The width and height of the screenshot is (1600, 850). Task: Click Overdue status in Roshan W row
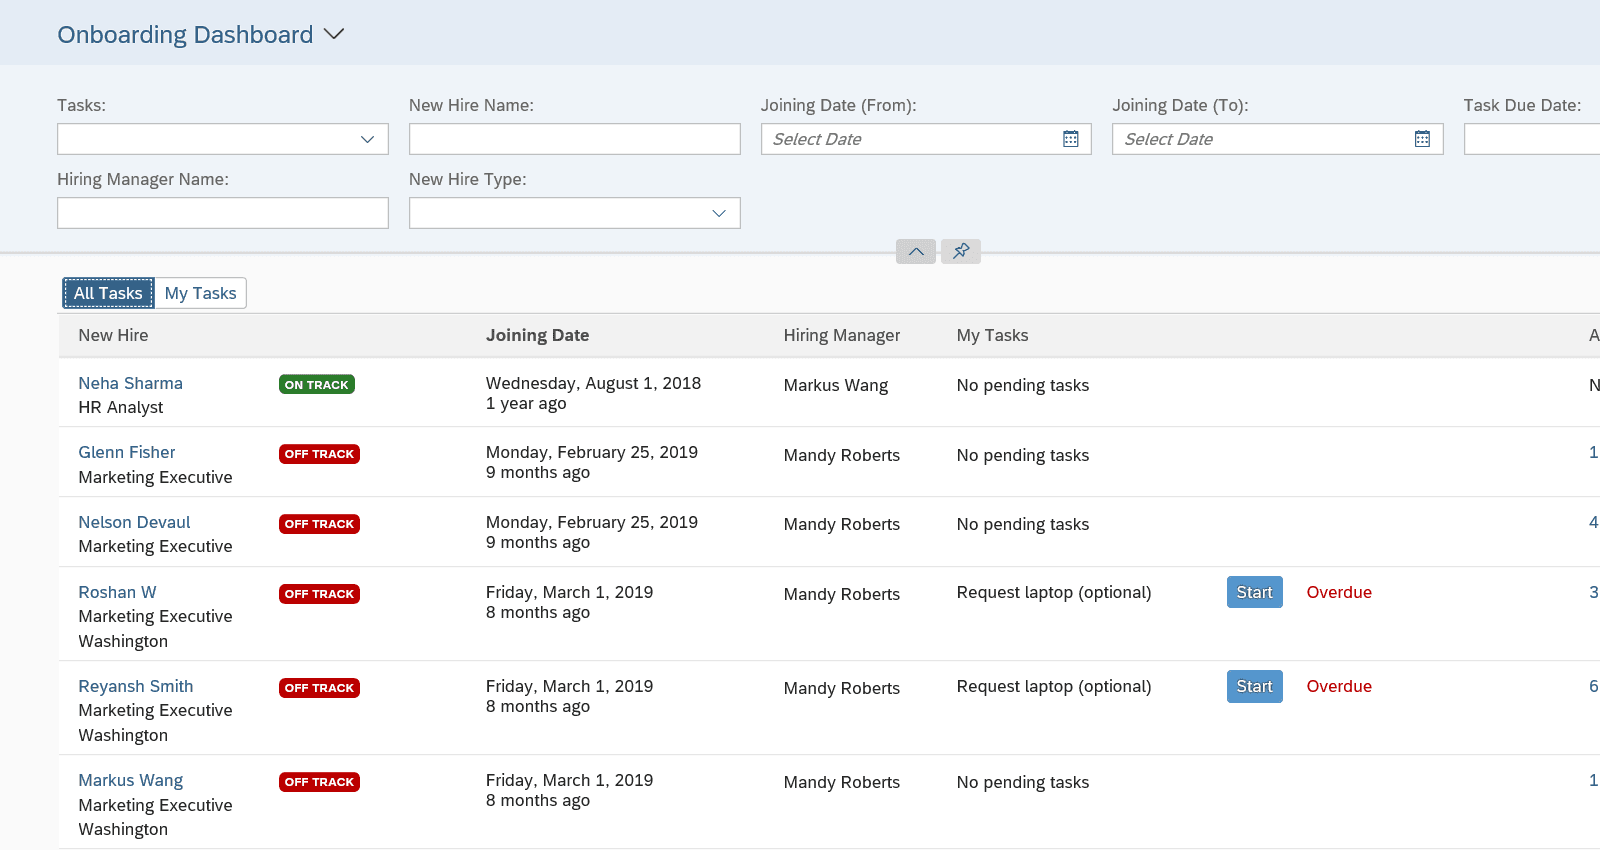(x=1339, y=592)
